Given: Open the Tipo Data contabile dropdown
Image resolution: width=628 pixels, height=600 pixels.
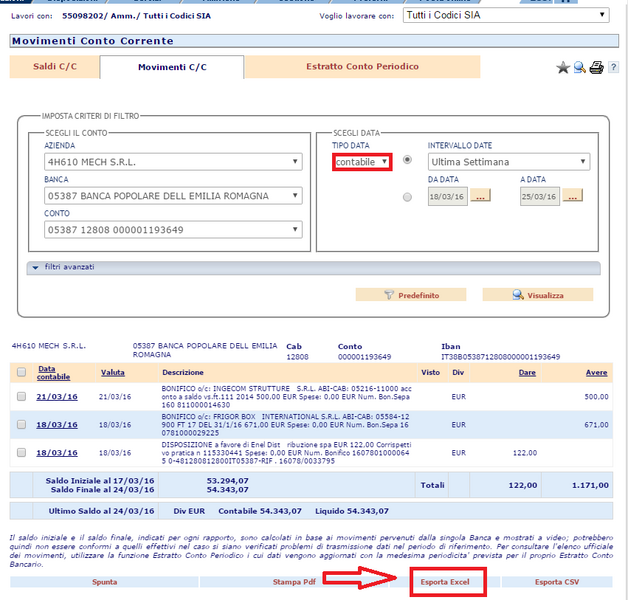Looking at the screenshot, I should point(362,161).
